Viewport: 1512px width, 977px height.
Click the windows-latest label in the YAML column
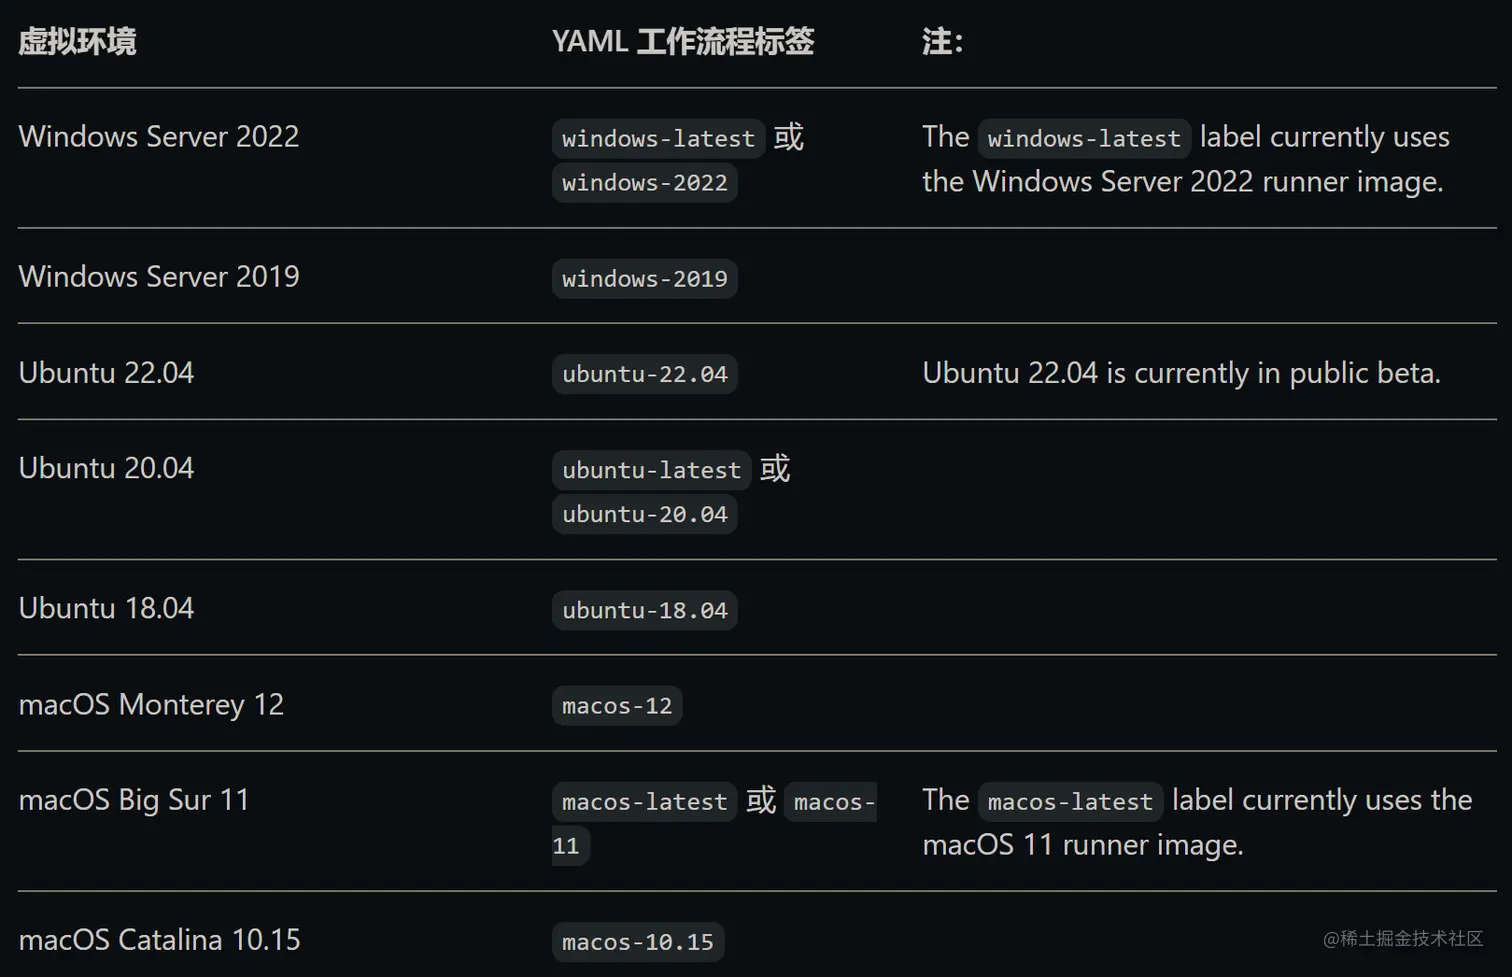tap(658, 138)
